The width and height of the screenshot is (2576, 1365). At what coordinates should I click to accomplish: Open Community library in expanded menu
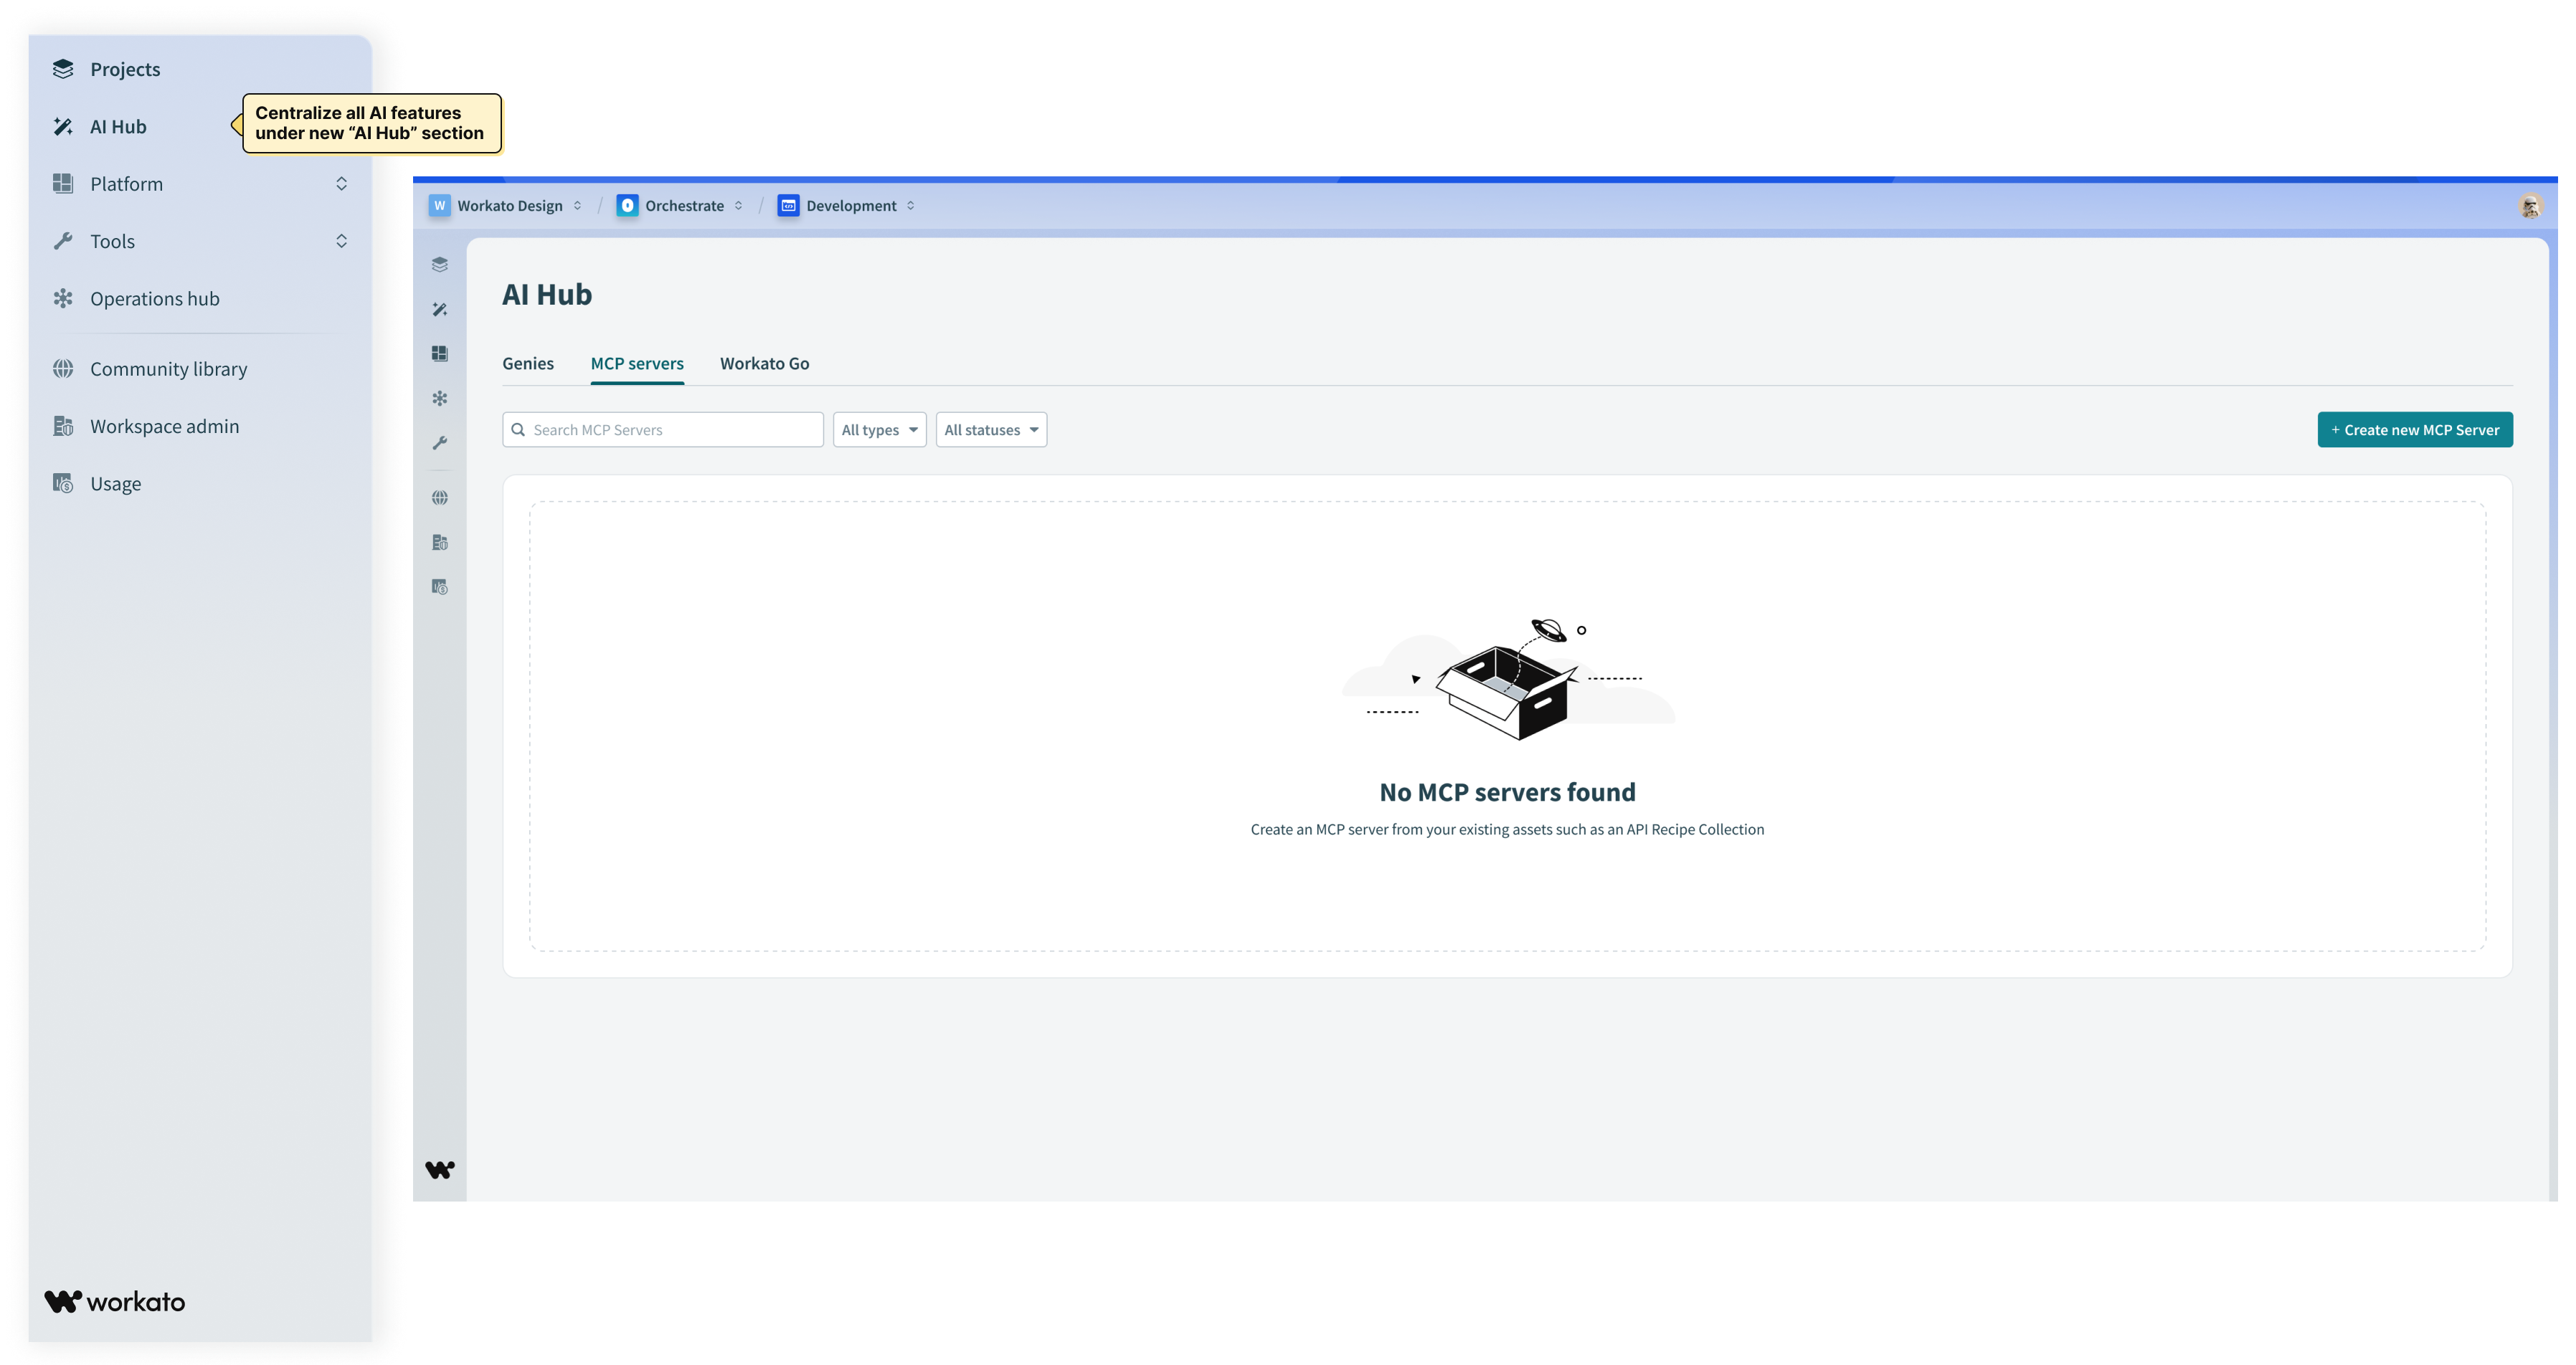point(168,369)
